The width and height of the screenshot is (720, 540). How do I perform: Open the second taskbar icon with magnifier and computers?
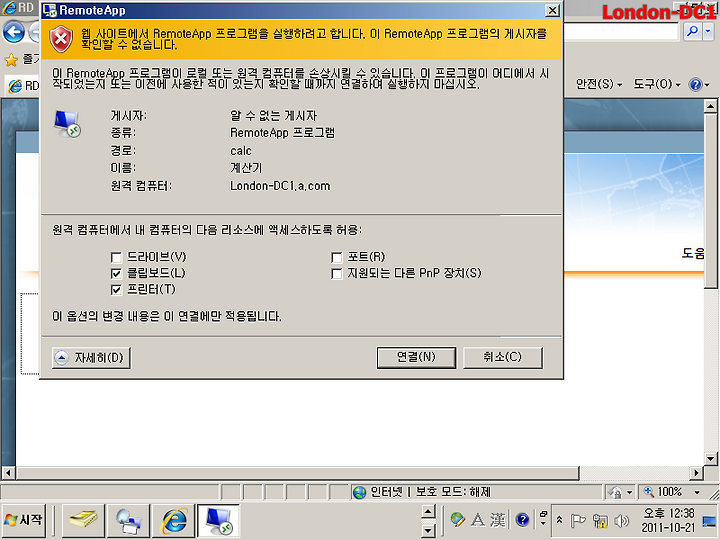tap(128, 520)
